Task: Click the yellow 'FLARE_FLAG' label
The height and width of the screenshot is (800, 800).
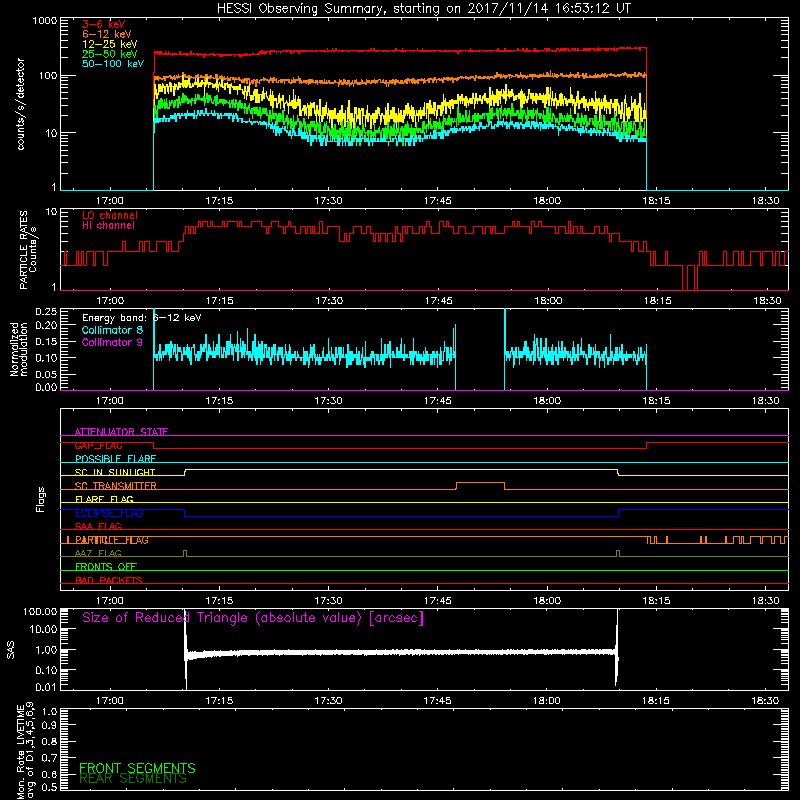Action: 104,499
